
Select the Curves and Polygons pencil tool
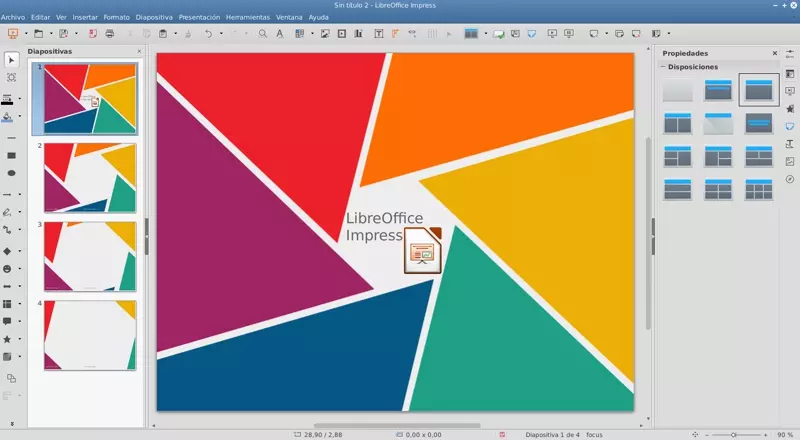[x=7, y=212]
